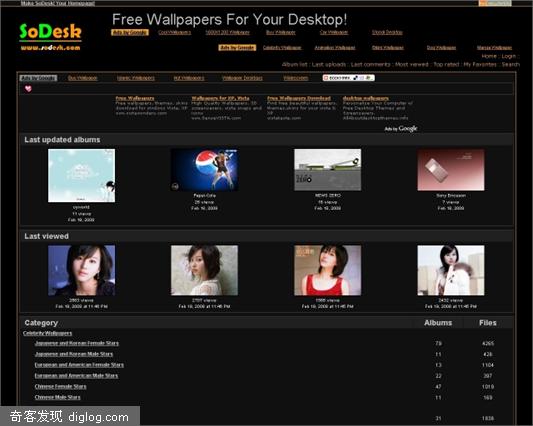This screenshot has height=426, width=533.
Task: Click the Wallpapers for XP, Vista ad
Action: (220, 98)
